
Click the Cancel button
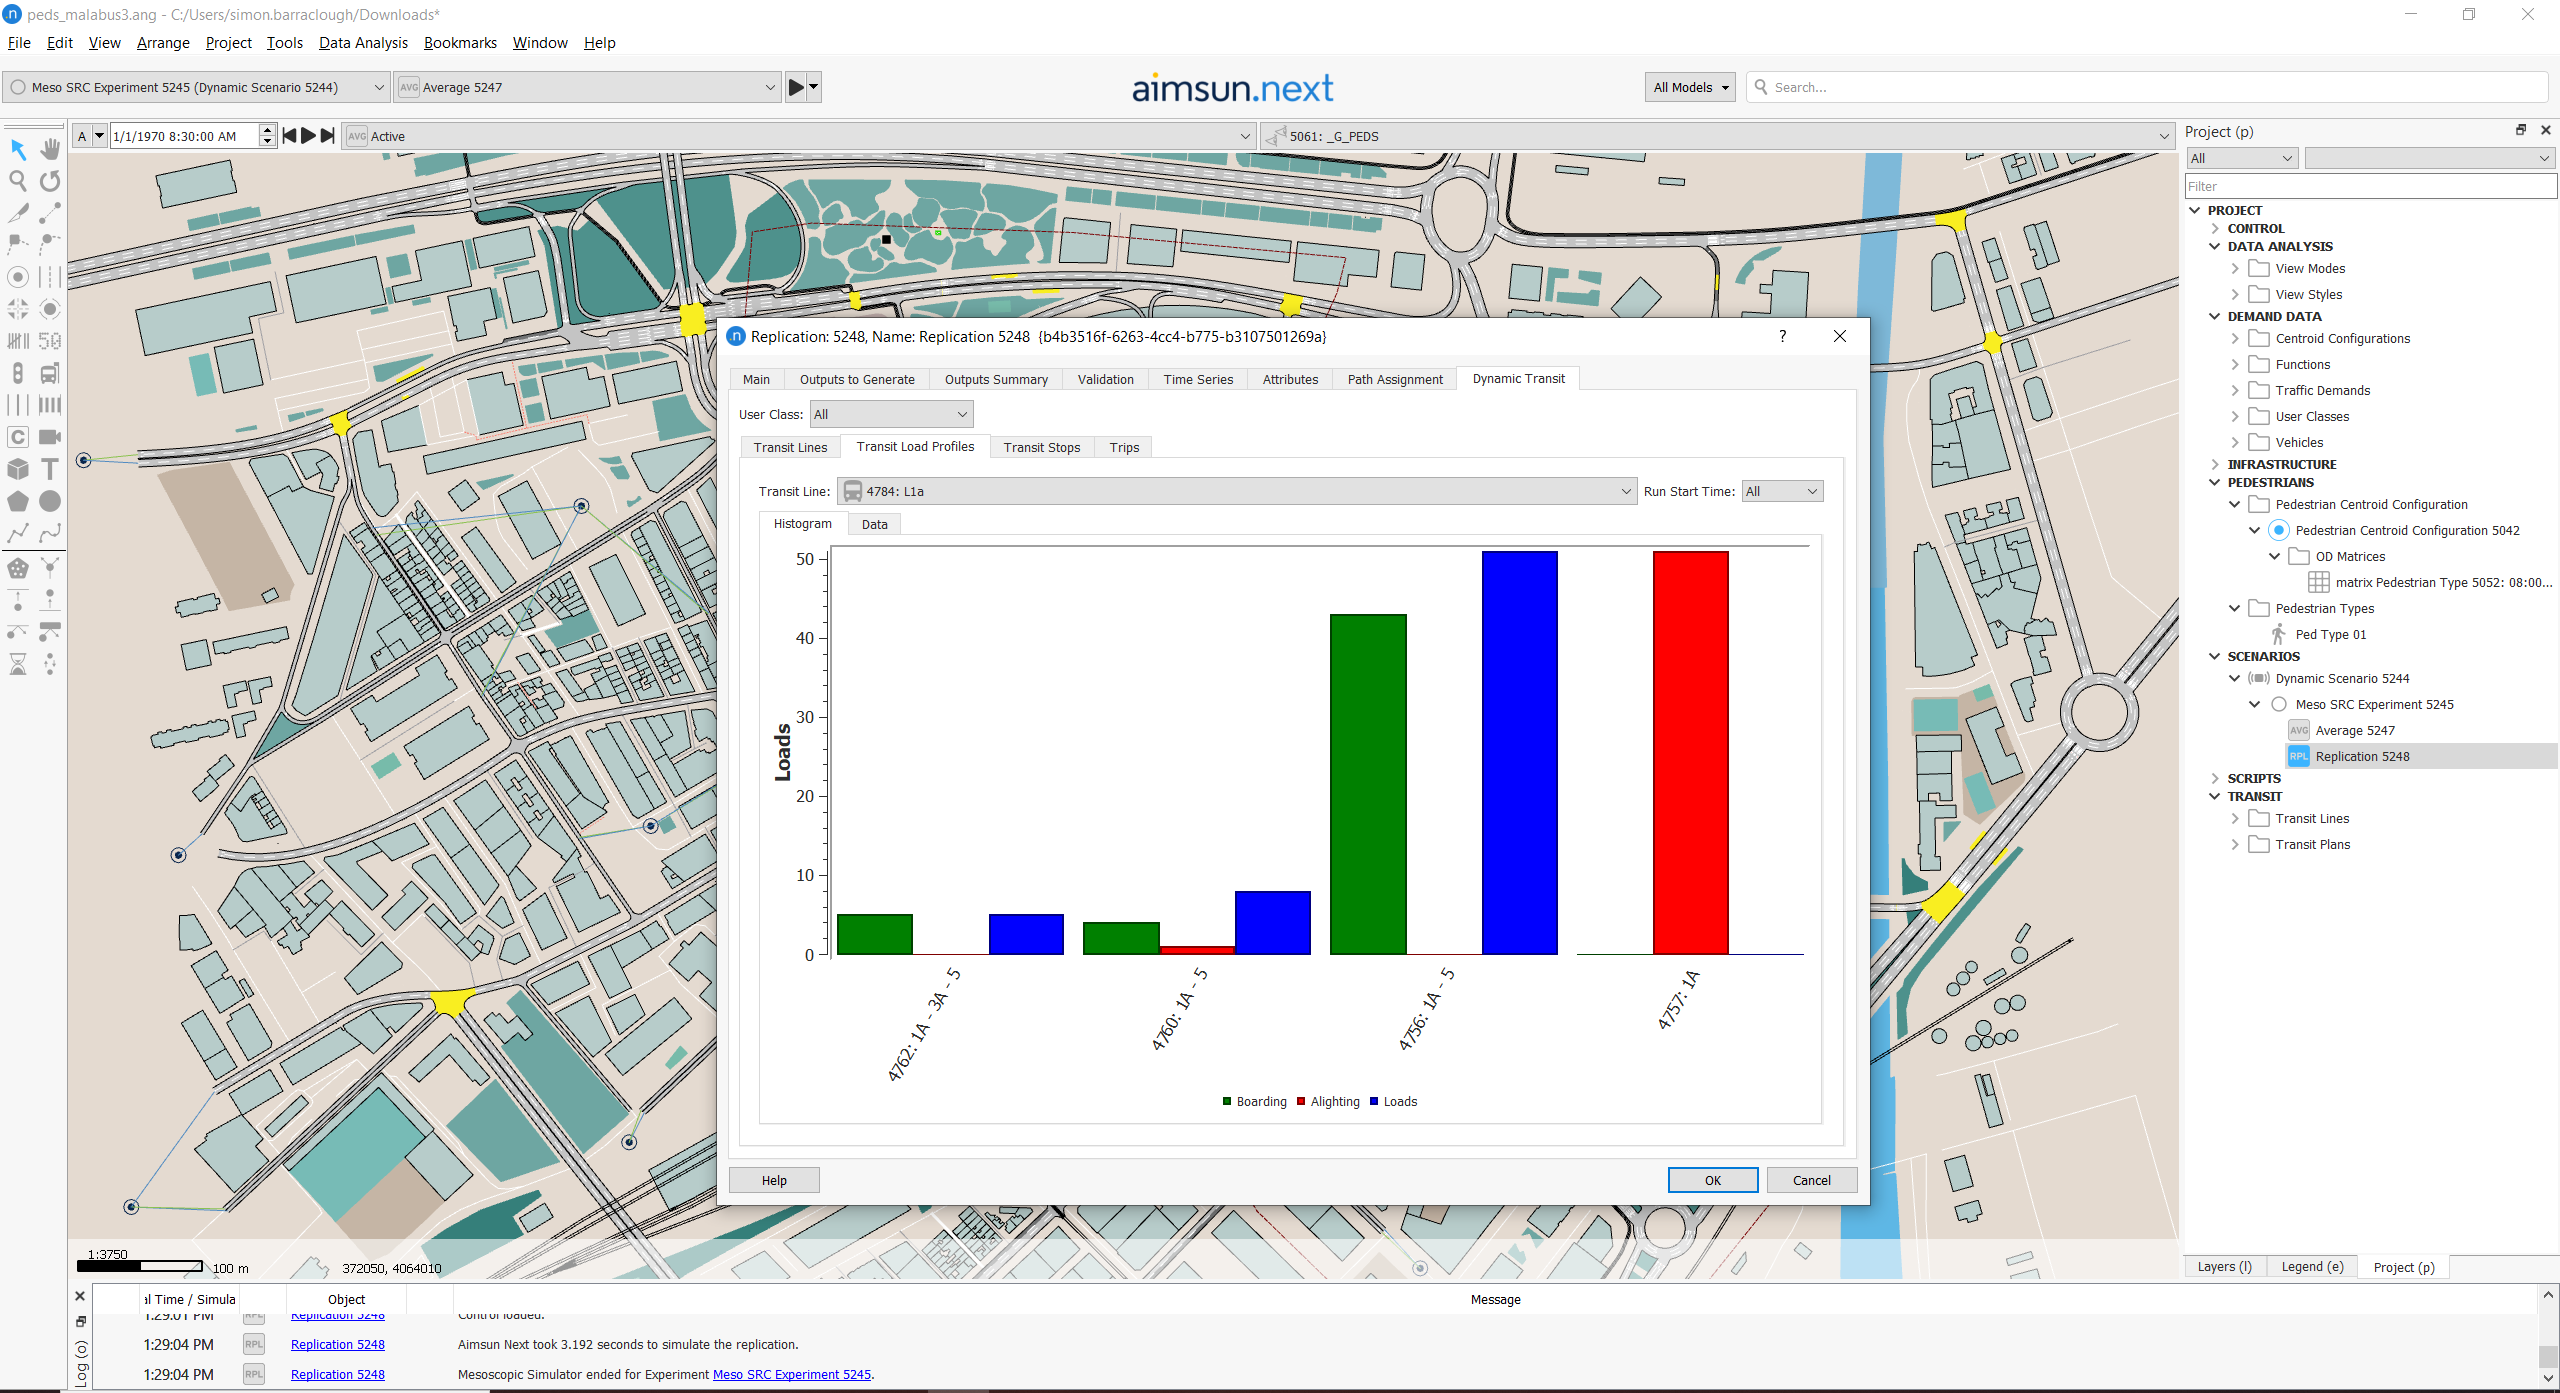coord(1811,1180)
